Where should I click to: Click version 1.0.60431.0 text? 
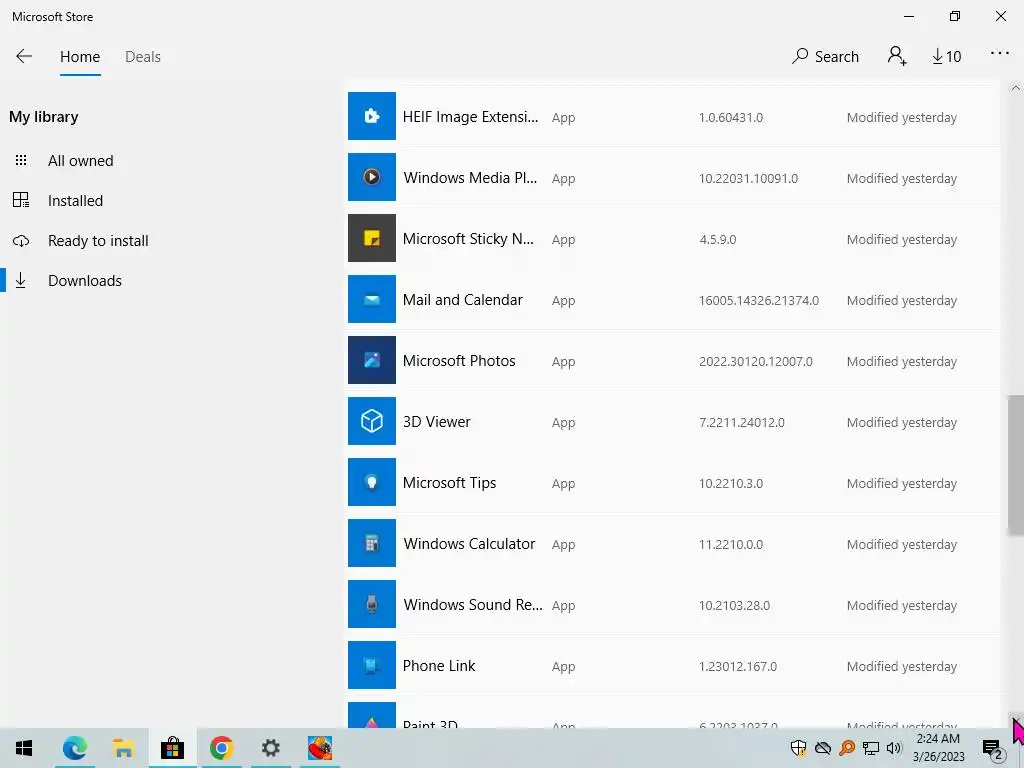pyautogui.click(x=731, y=118)
